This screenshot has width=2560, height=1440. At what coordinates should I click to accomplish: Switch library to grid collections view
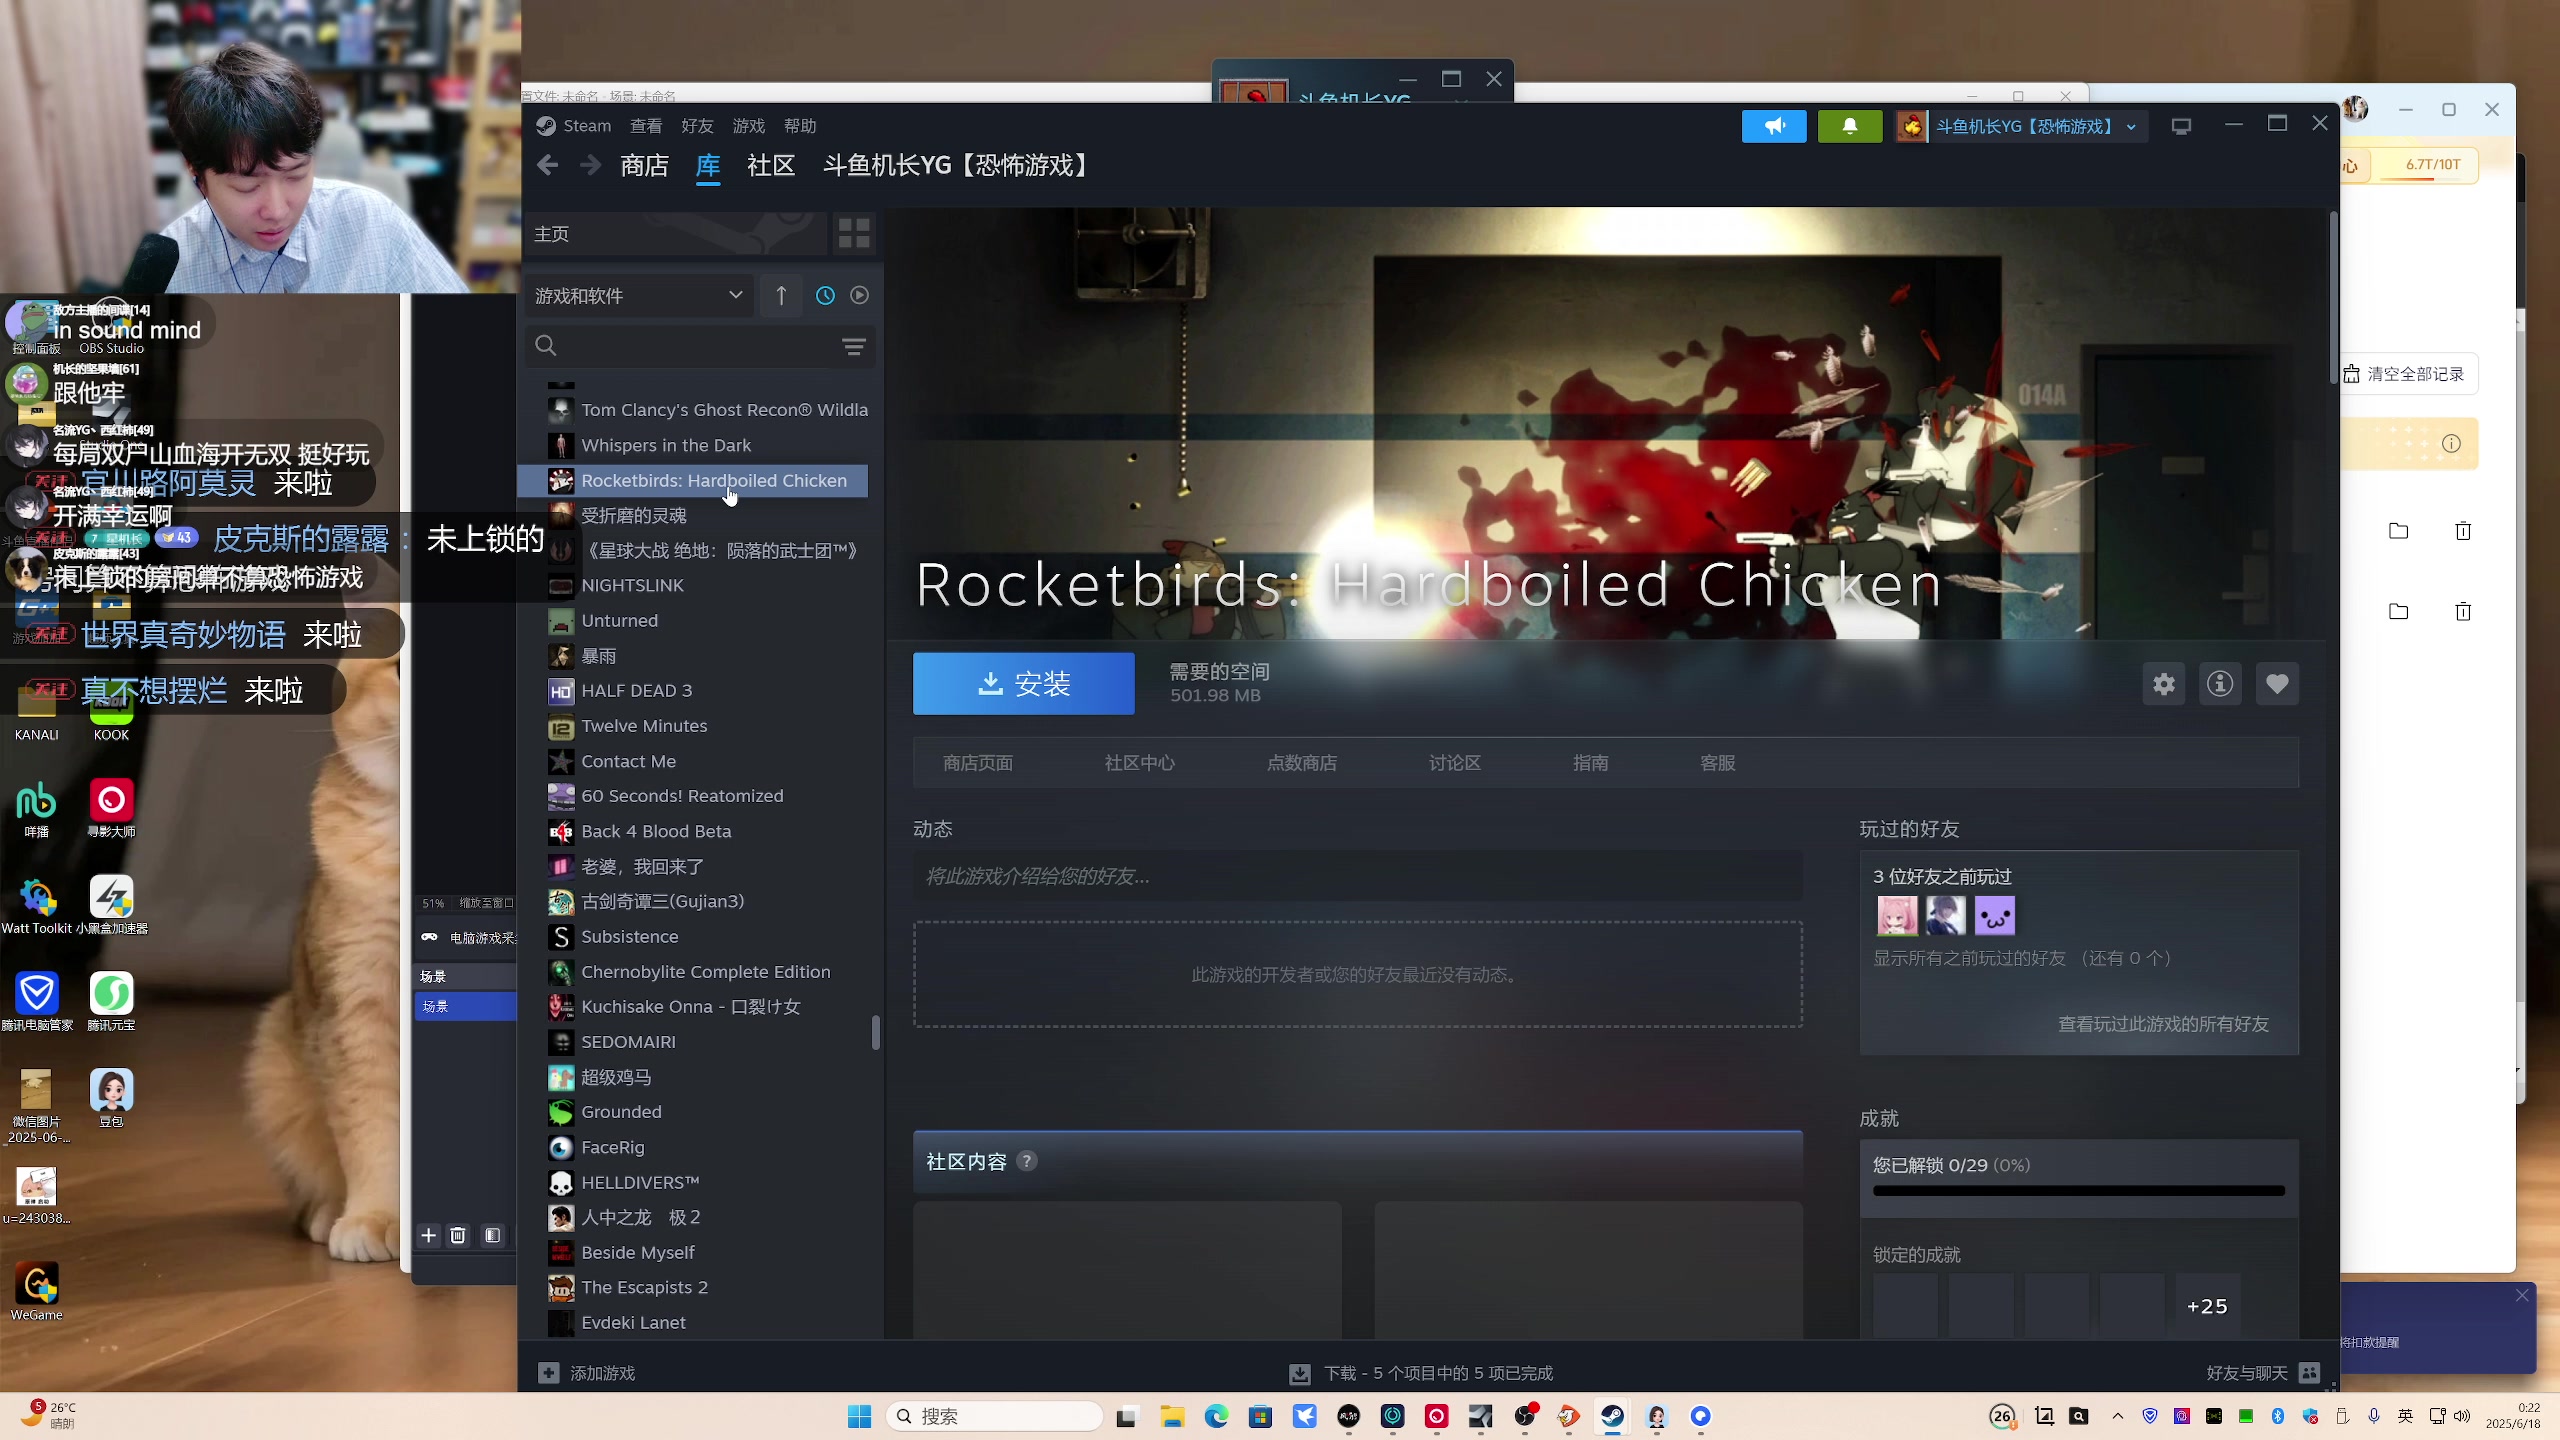click(854, 233)
